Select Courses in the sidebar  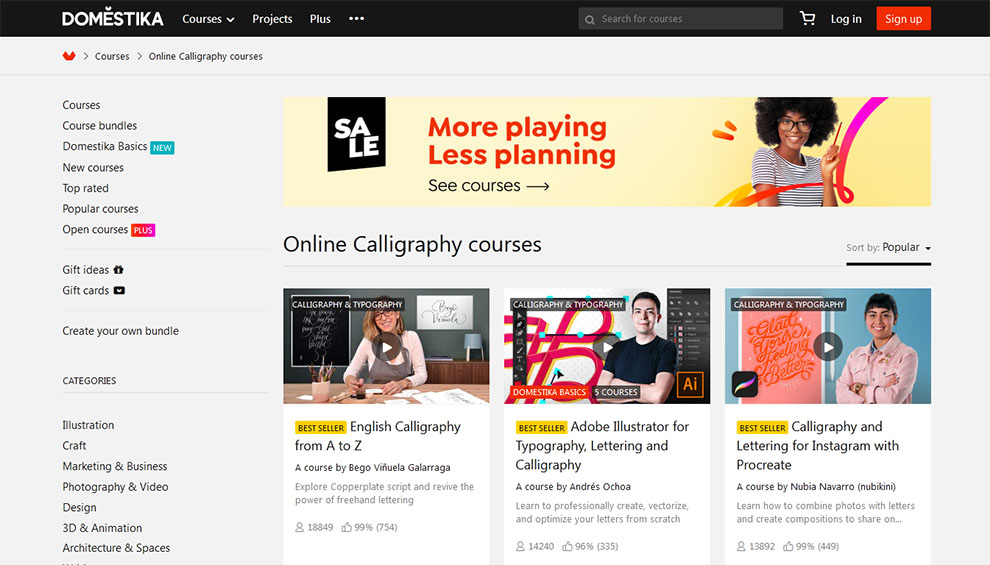click(81, 105)
